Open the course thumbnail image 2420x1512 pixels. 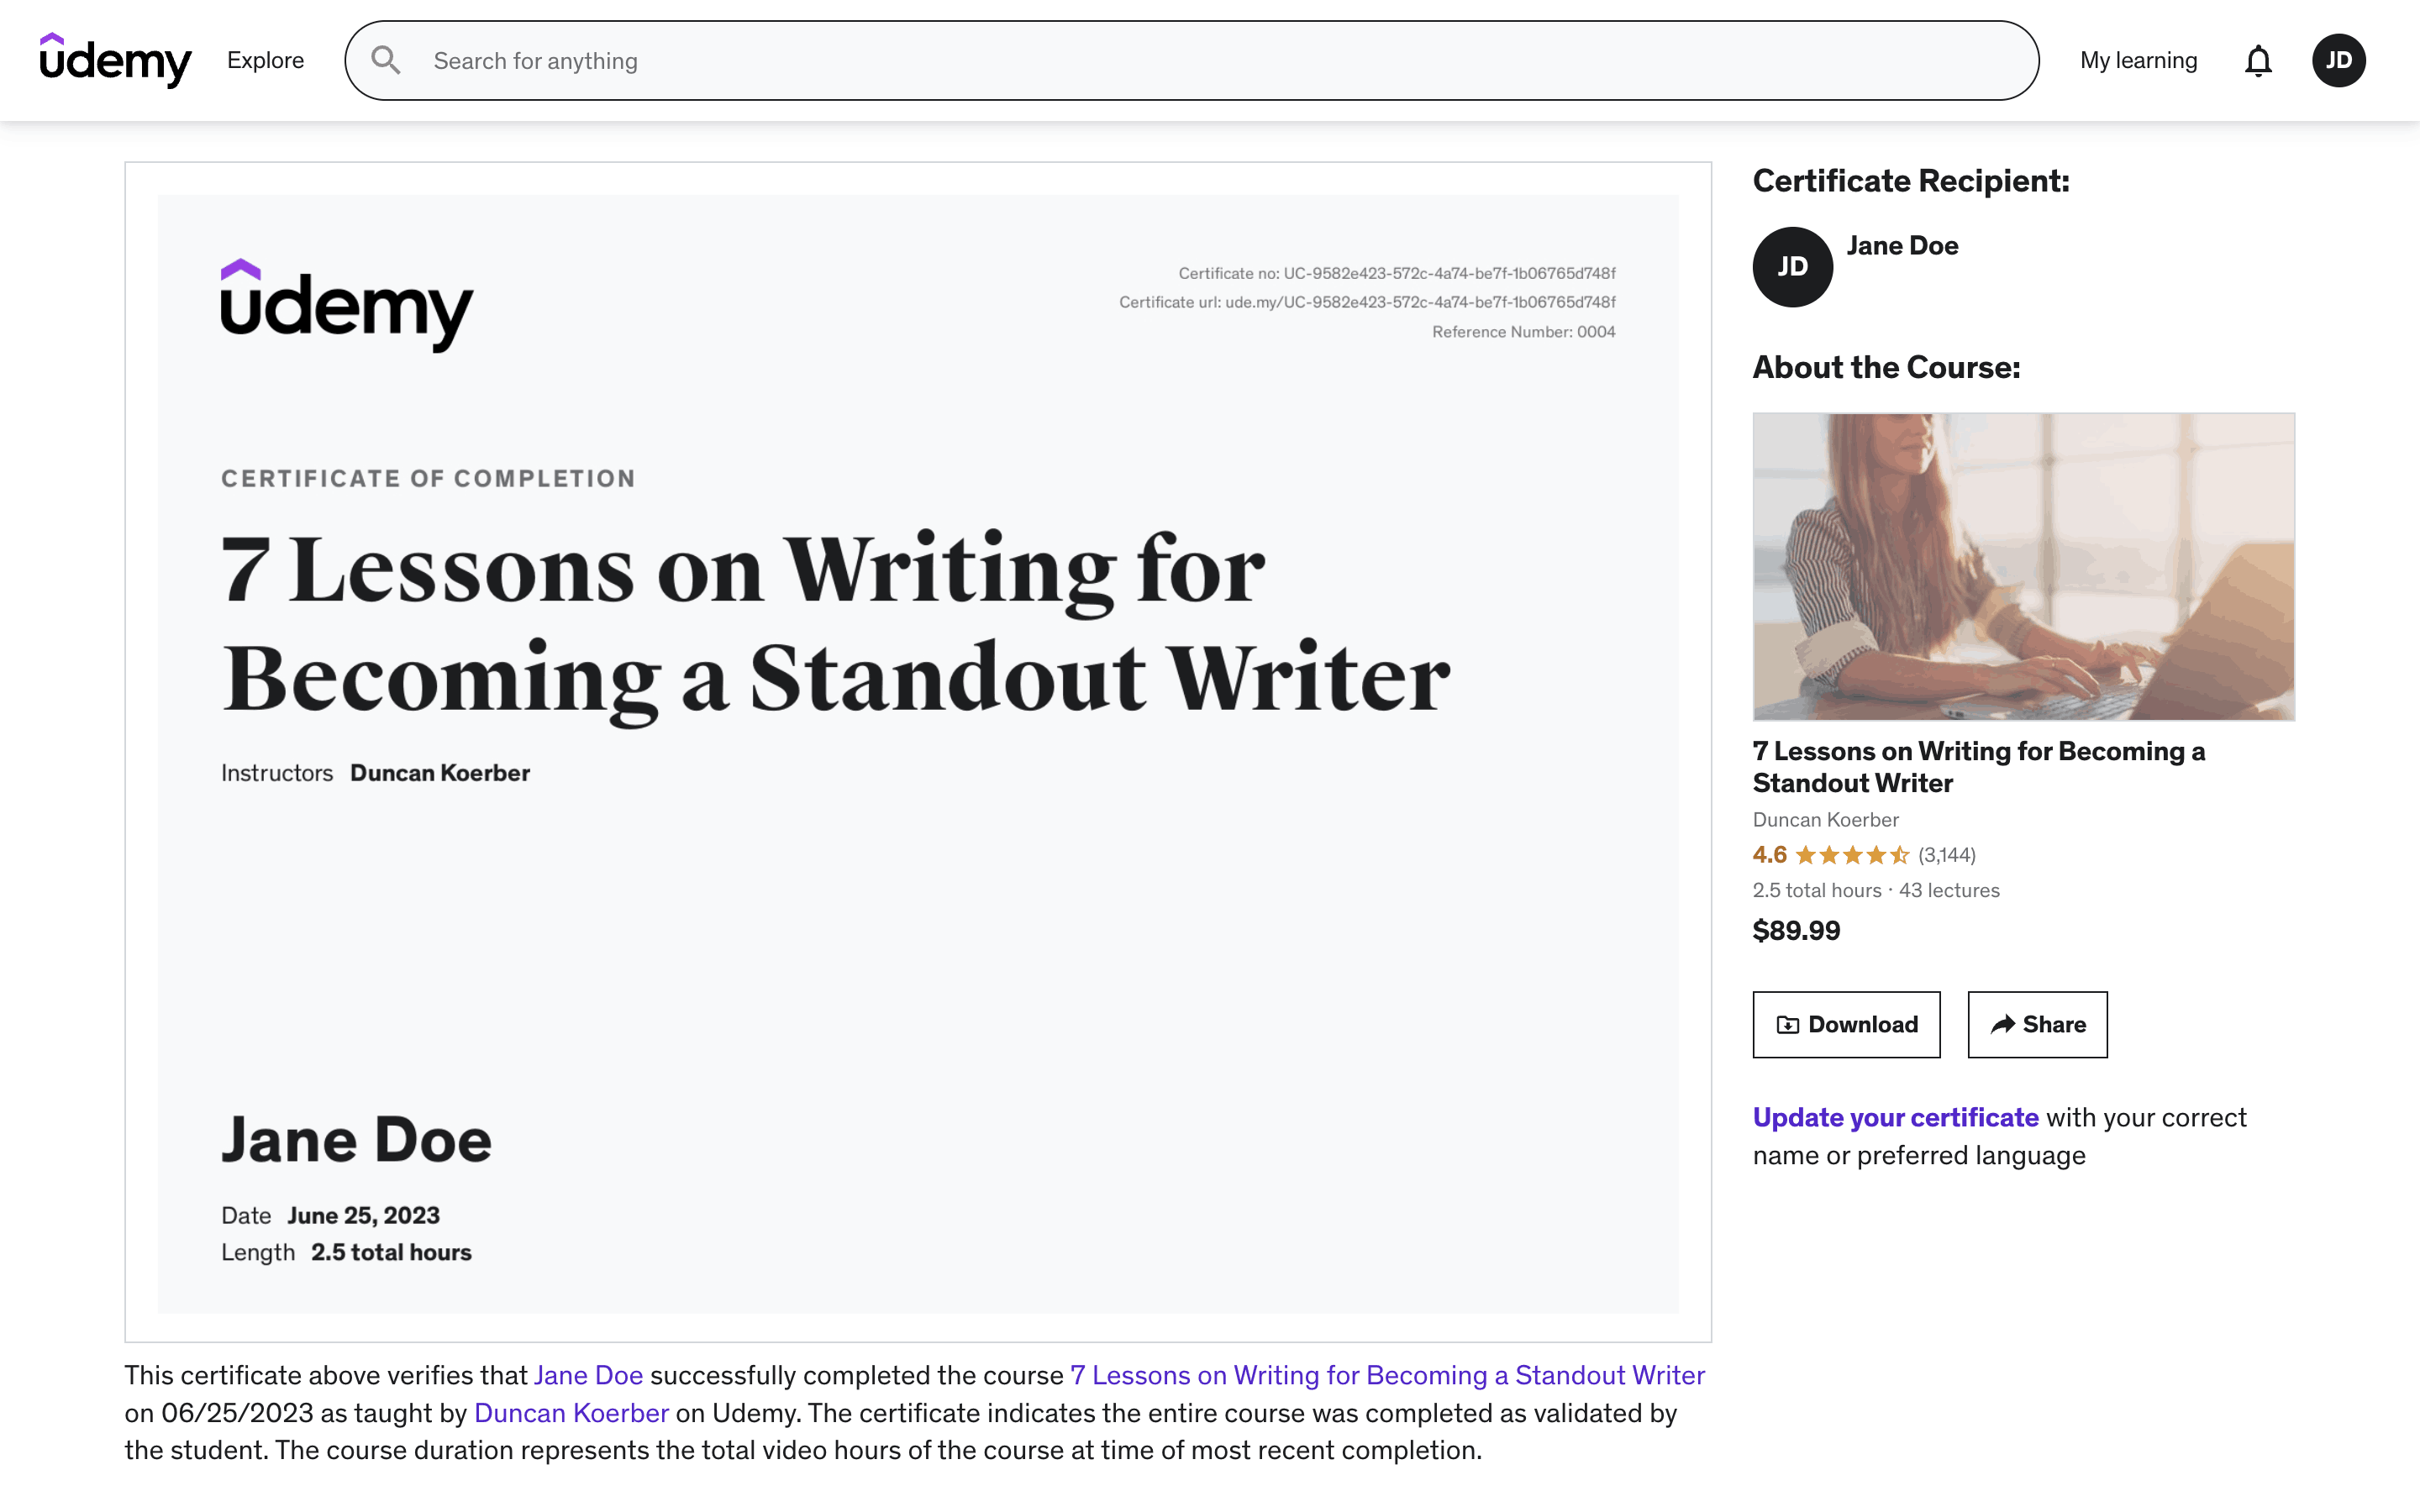[x=2023, y=566]
